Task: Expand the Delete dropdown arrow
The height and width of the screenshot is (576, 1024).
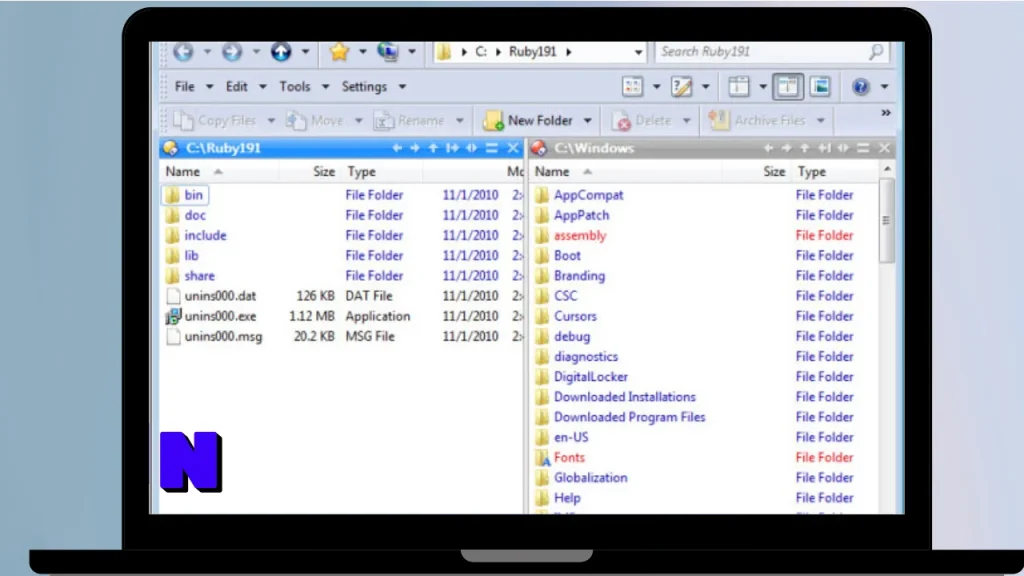Action: [x=686, y=120]
